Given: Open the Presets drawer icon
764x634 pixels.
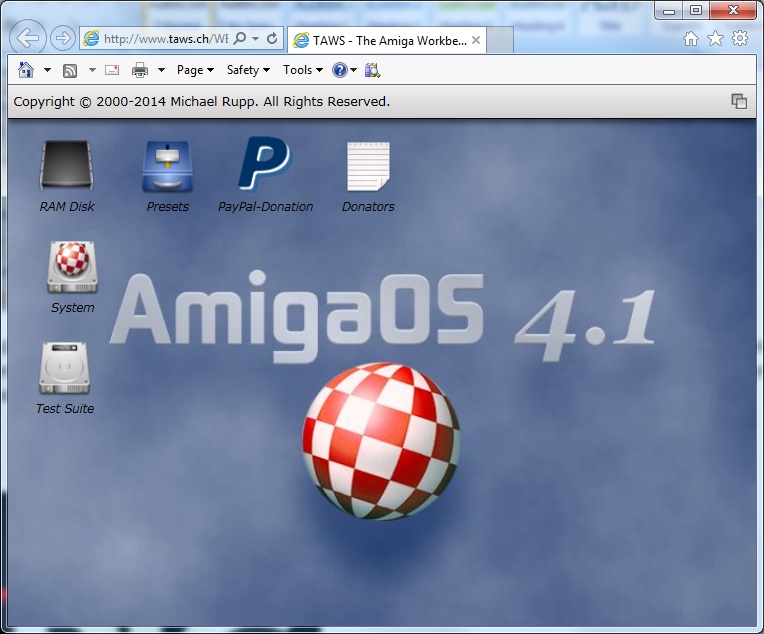Looking at the screenshot, I should point(167,167).
